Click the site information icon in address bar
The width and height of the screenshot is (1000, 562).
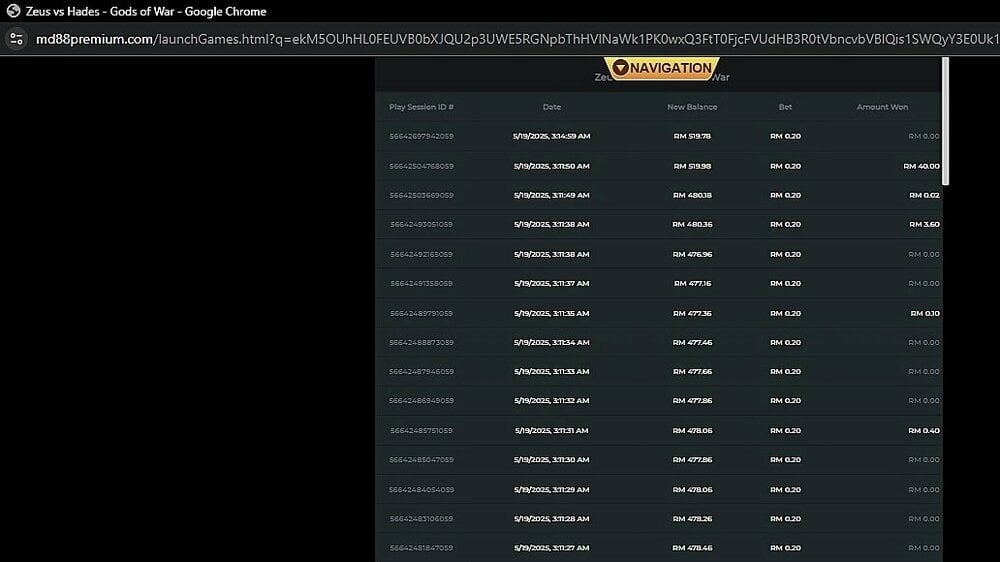point(16,39)
